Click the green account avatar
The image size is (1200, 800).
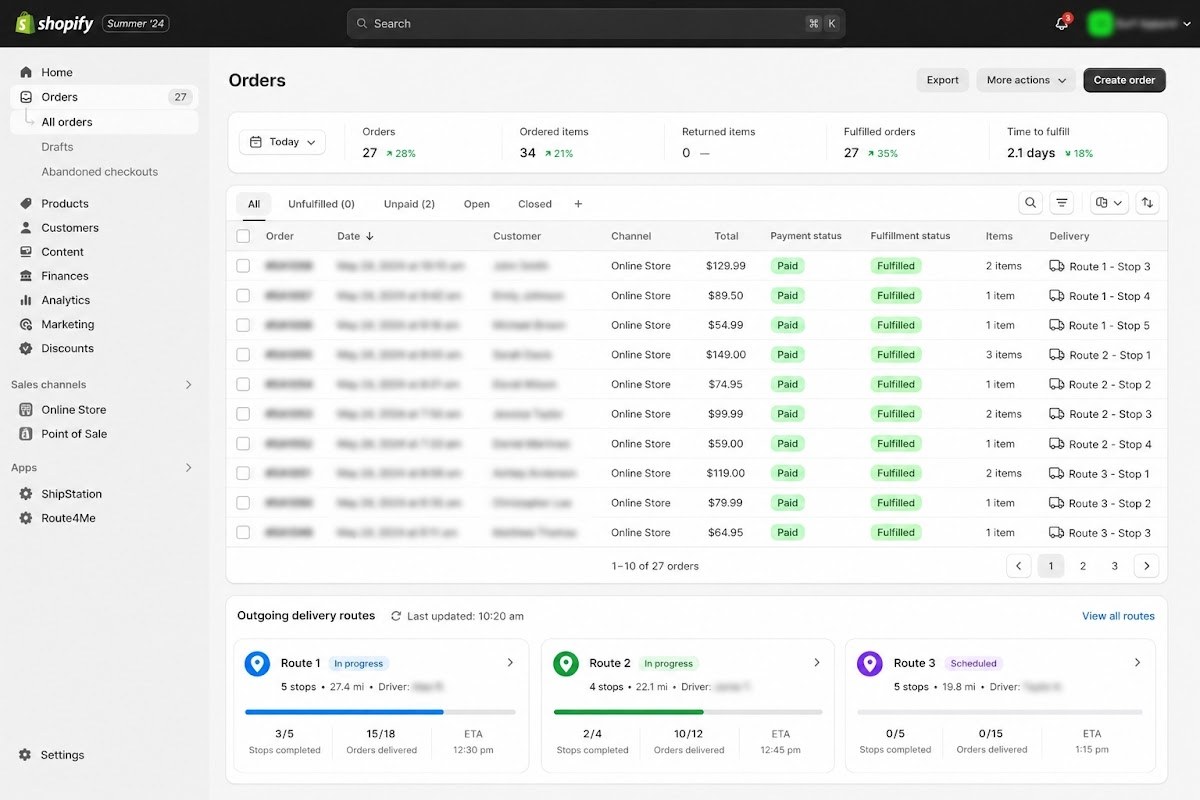click(1101, 23)
